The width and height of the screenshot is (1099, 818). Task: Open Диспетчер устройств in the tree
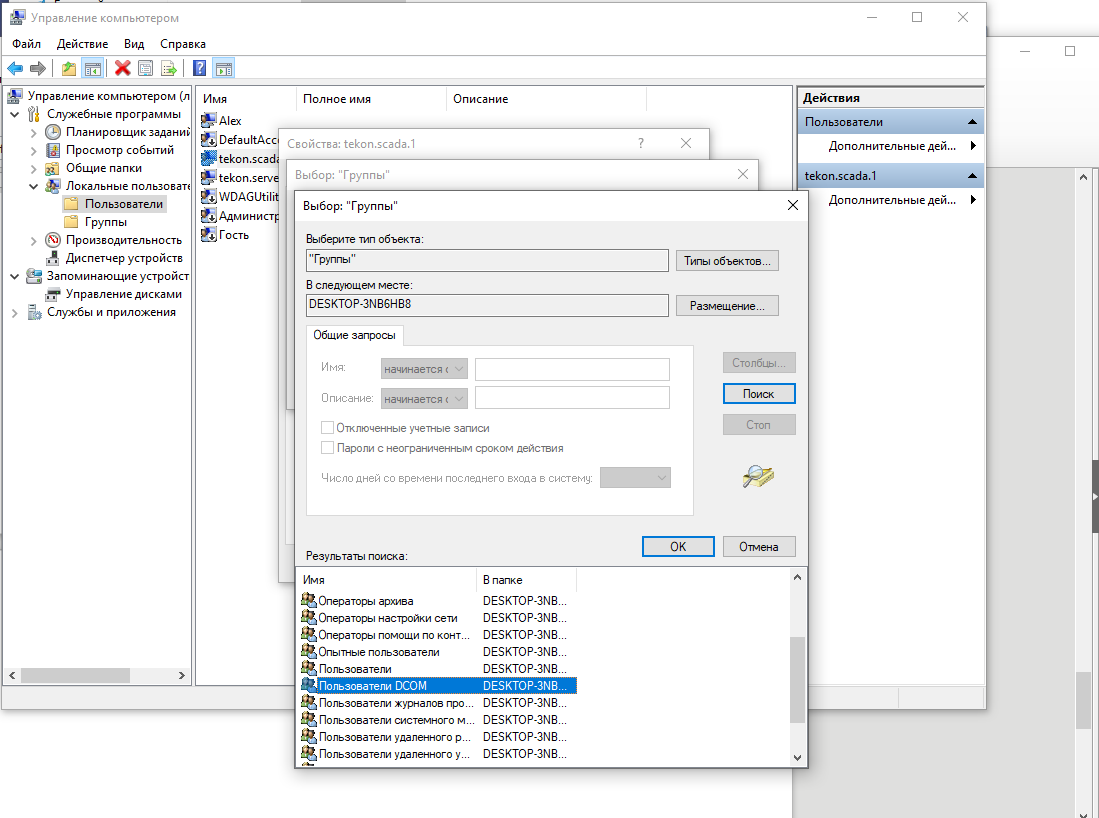pyautogui.click(x=123, y=258)
